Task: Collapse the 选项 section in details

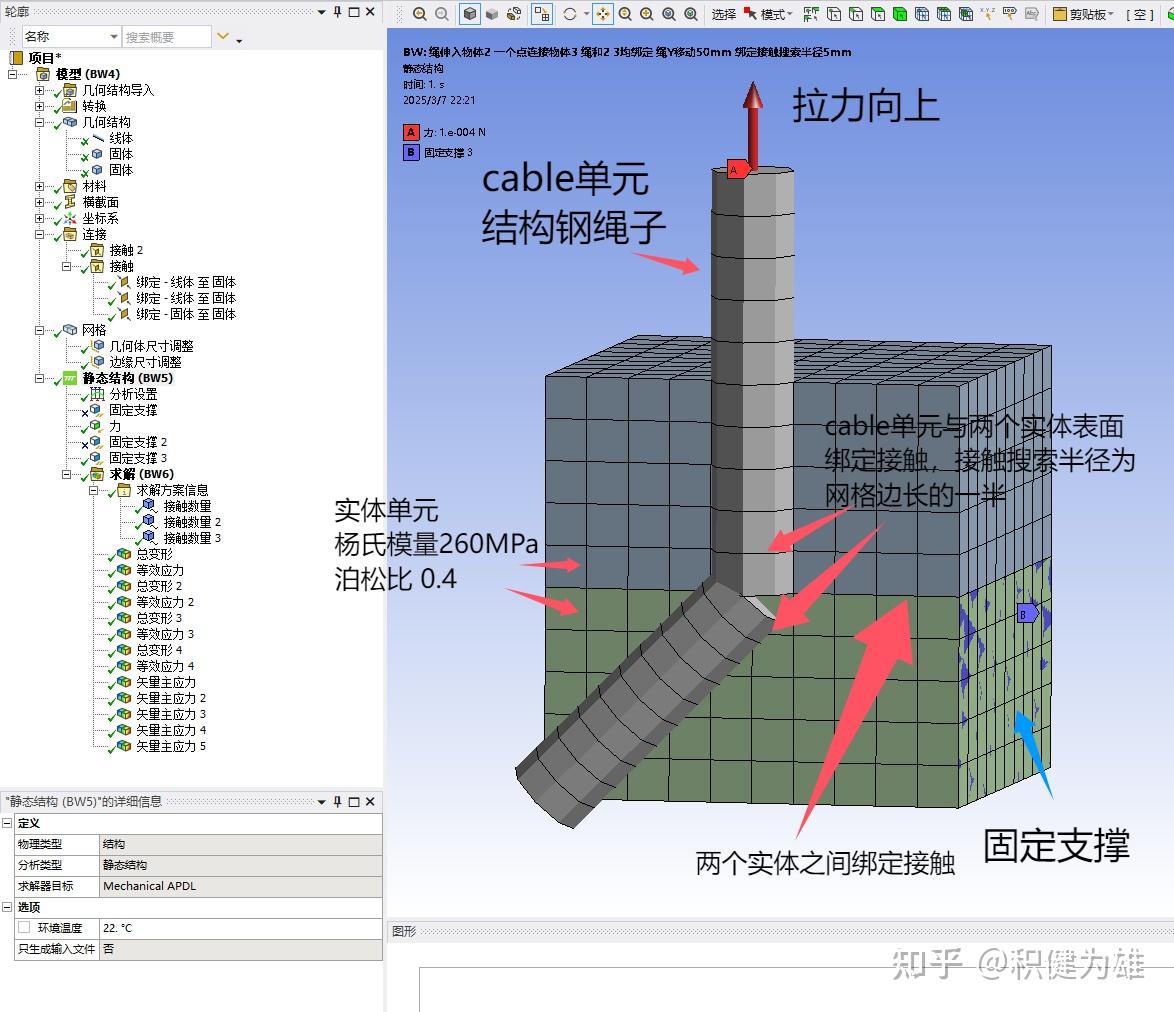Action: 7,906
